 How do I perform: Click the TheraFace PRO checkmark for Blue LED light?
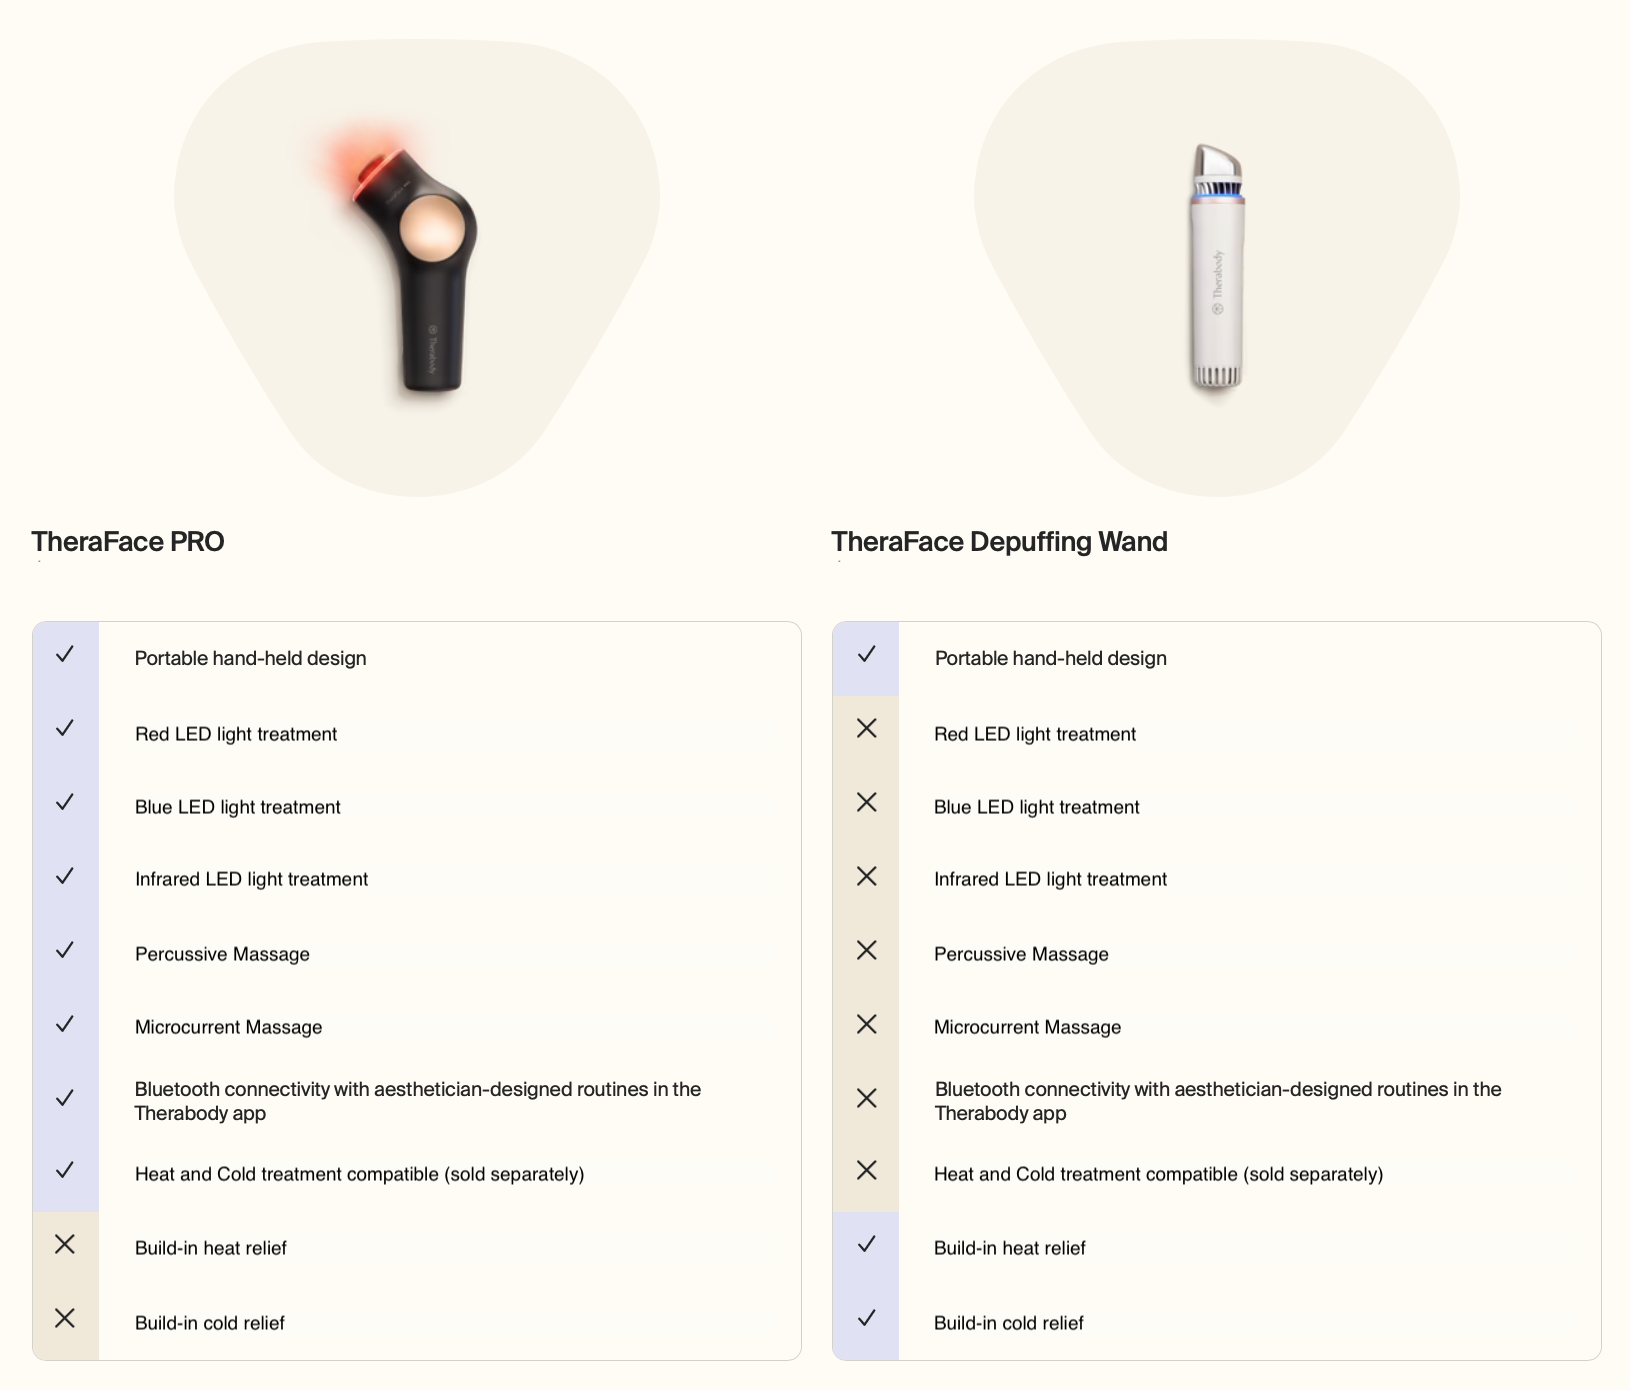coord(65,802)
